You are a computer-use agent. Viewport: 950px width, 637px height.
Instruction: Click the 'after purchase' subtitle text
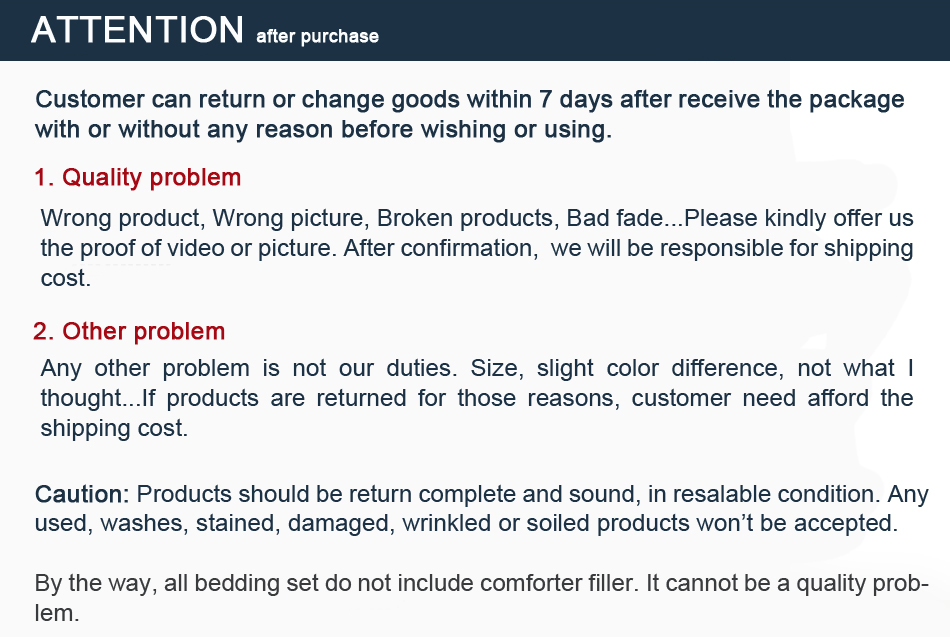[x=317, y=36]
